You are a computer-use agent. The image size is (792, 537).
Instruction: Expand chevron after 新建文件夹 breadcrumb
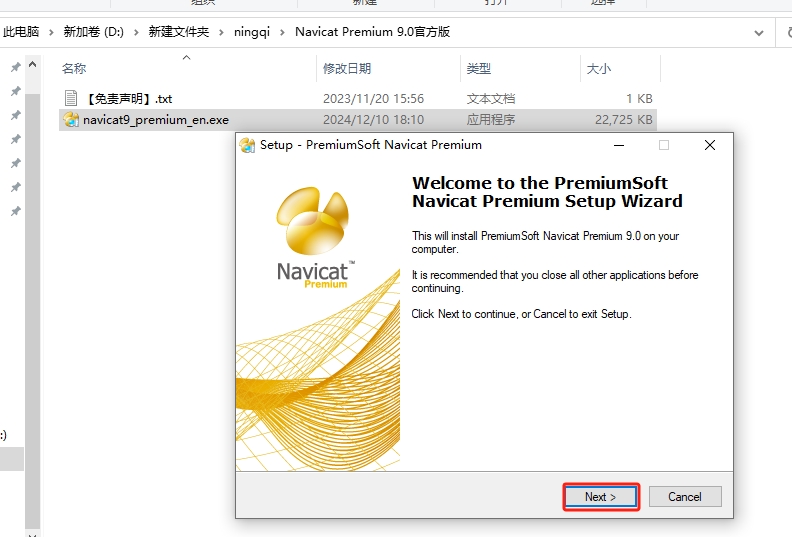pyautogui.click(x=221, y=32)
